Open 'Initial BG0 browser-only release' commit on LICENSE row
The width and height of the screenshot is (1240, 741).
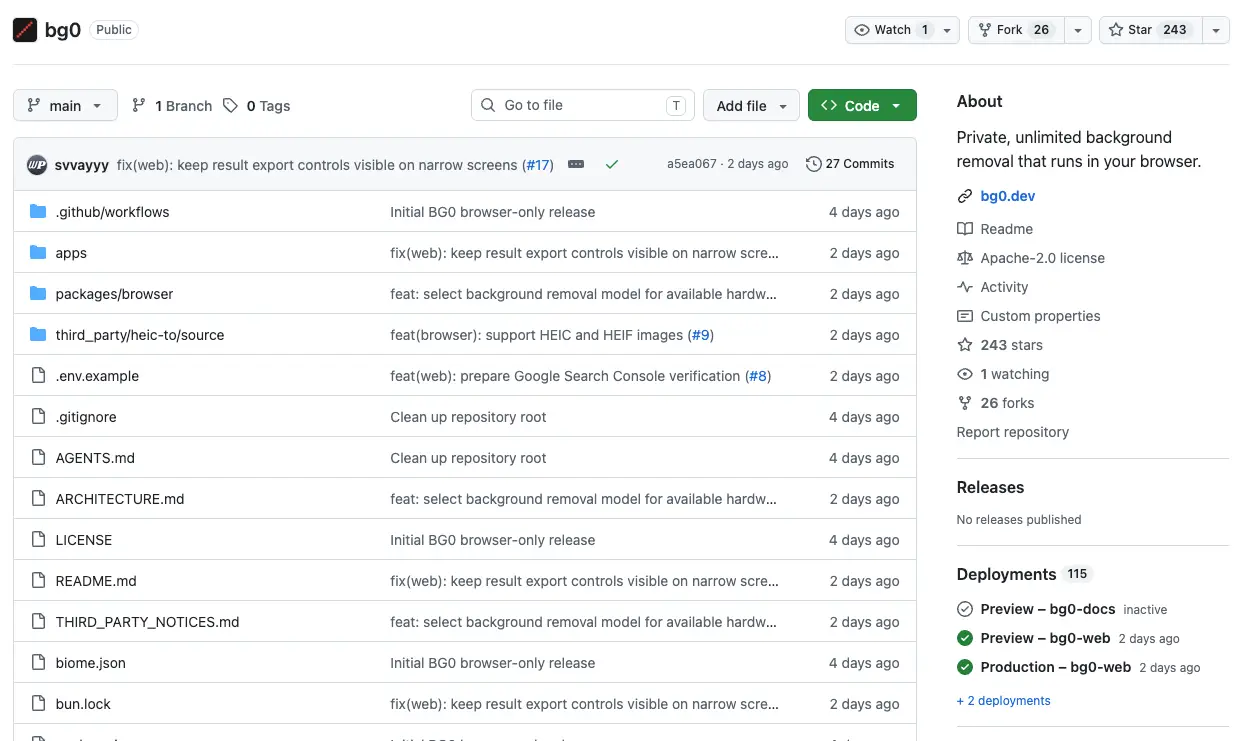(x=493, y=540)
